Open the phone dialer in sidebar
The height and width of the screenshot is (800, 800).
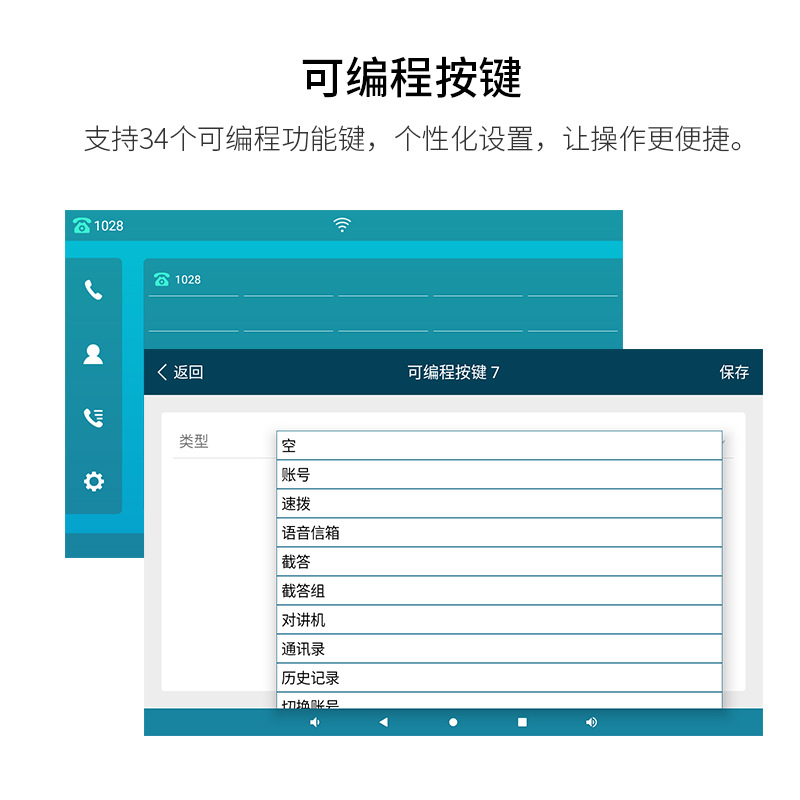coord(93,290)
